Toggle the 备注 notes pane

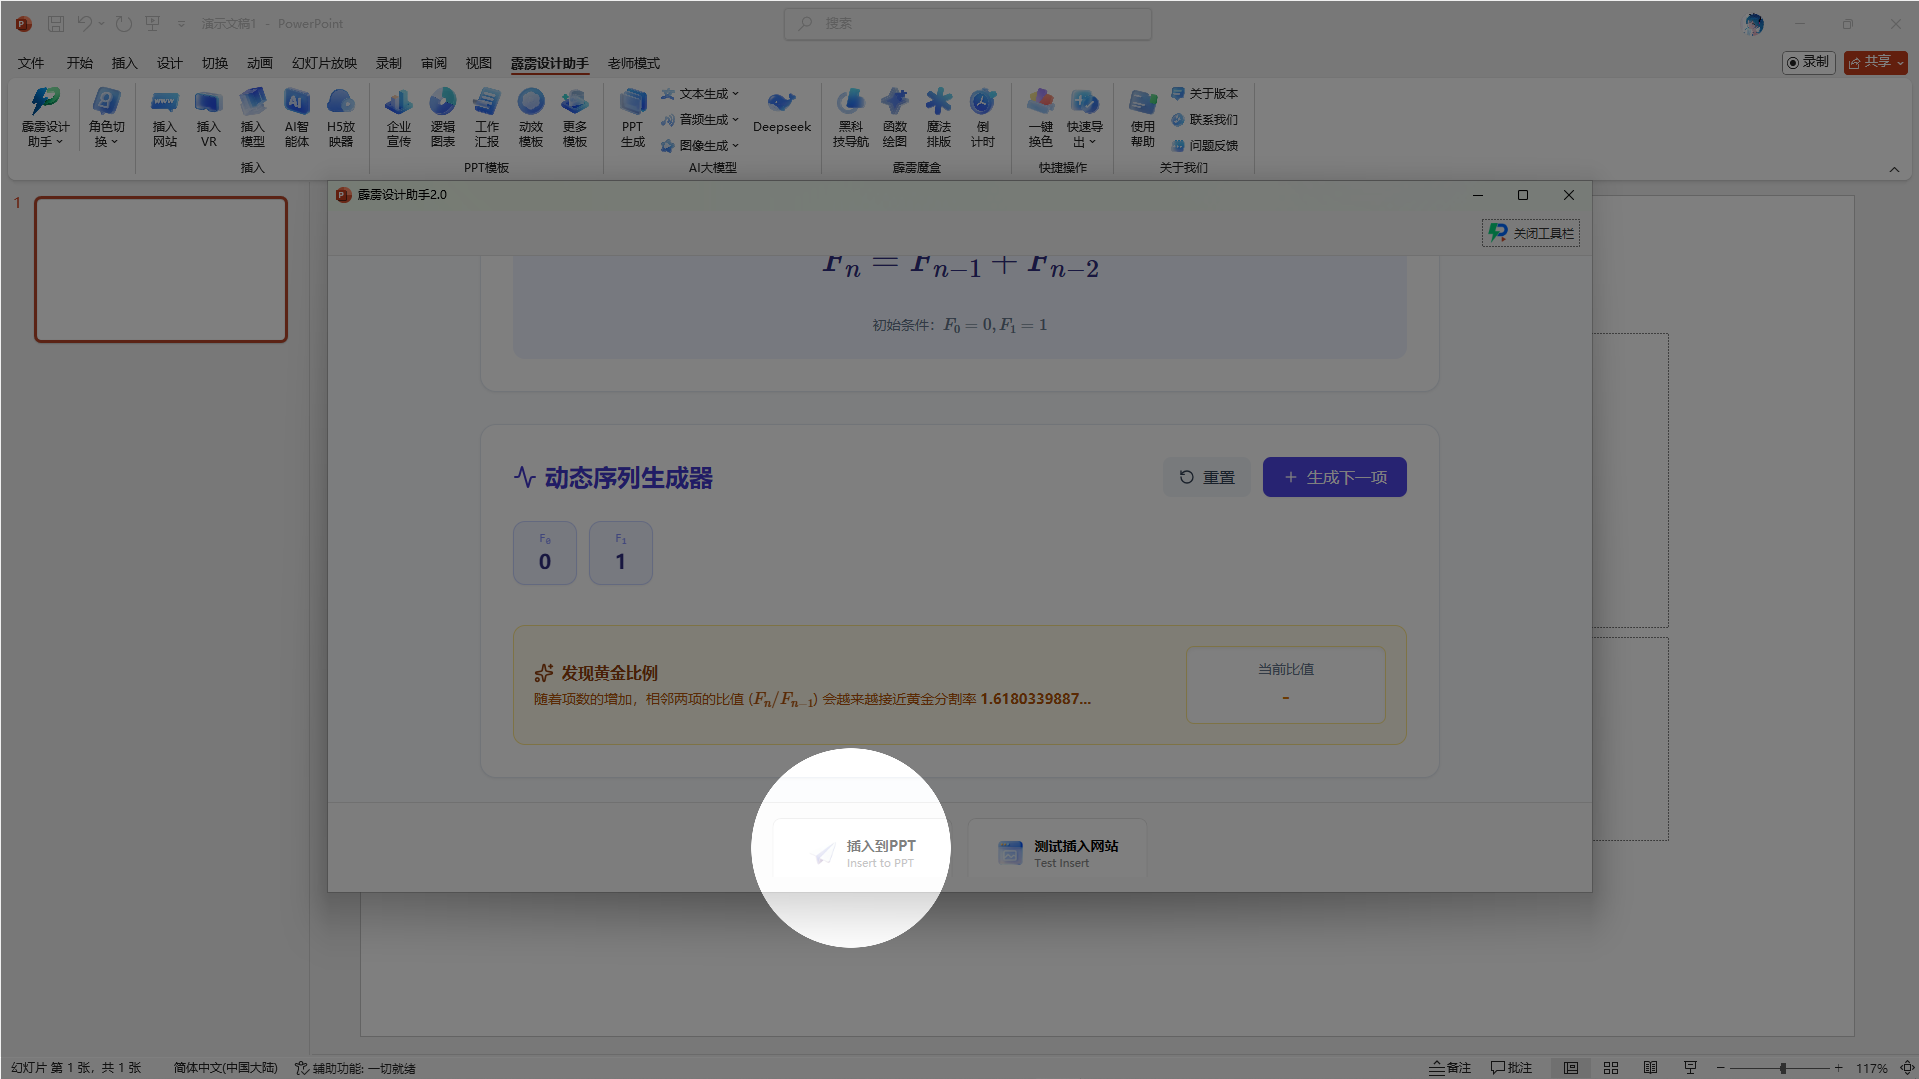click(1450, 1068)
